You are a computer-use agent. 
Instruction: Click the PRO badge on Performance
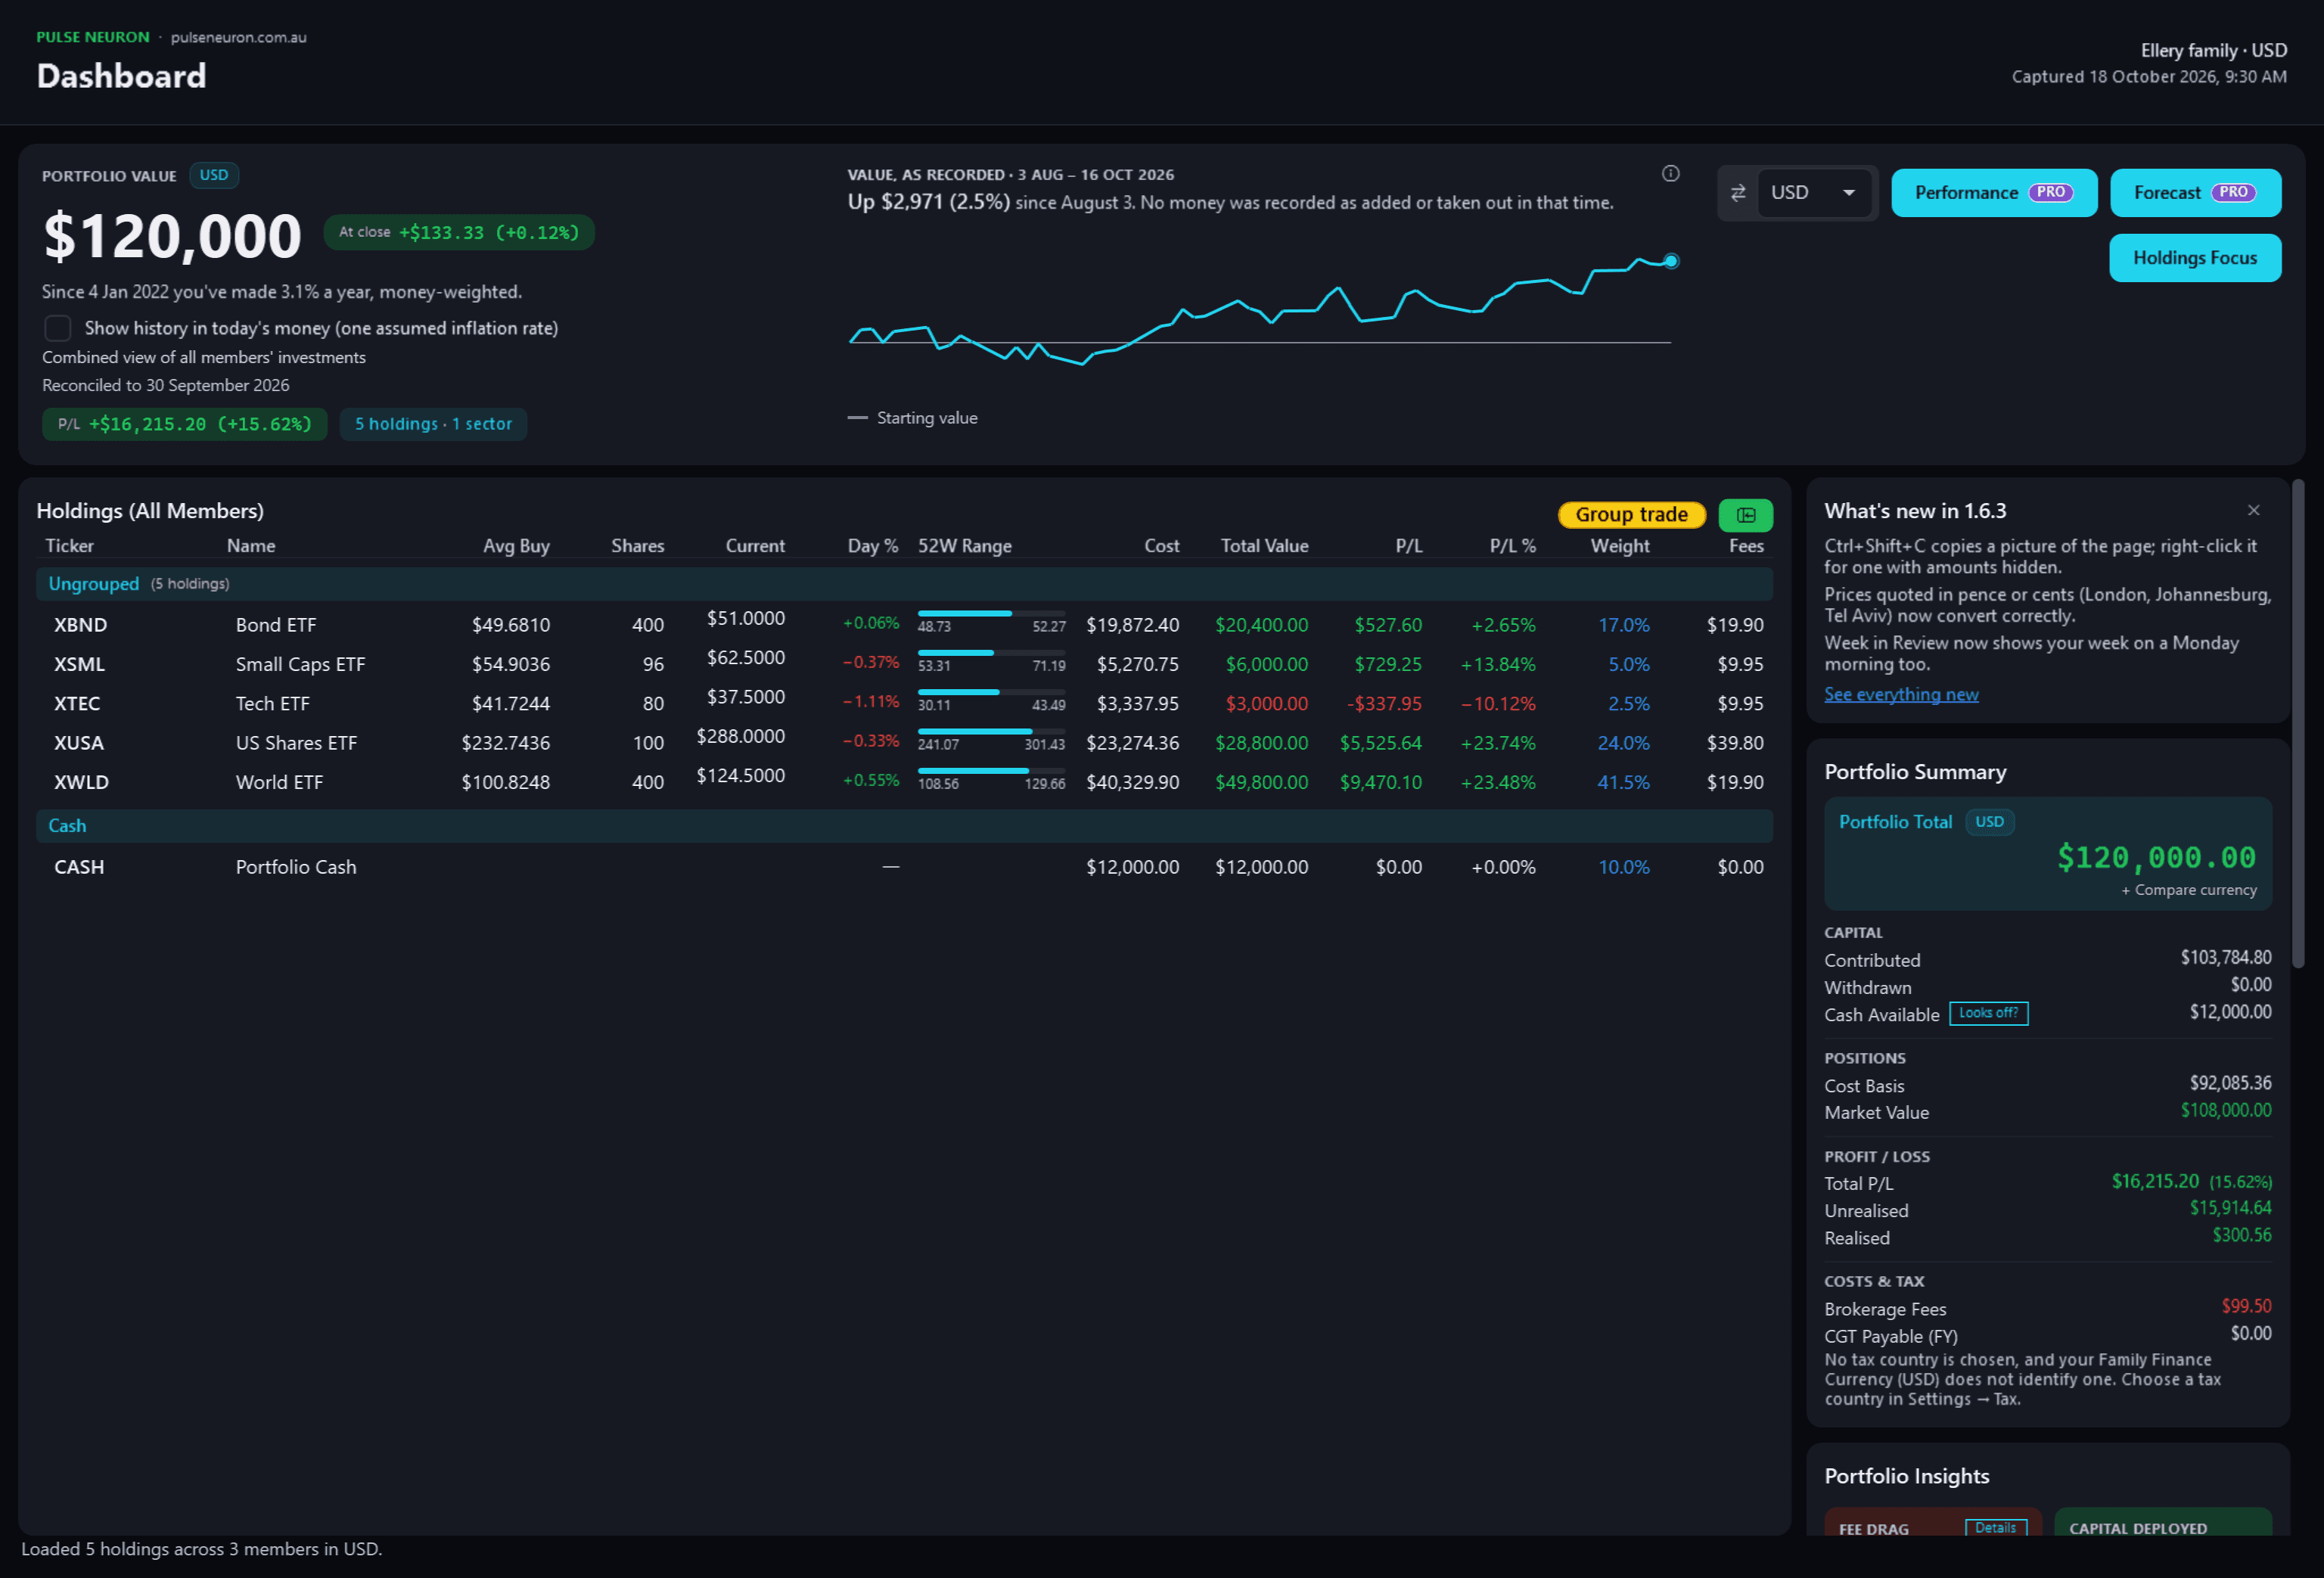[2050, 192]
